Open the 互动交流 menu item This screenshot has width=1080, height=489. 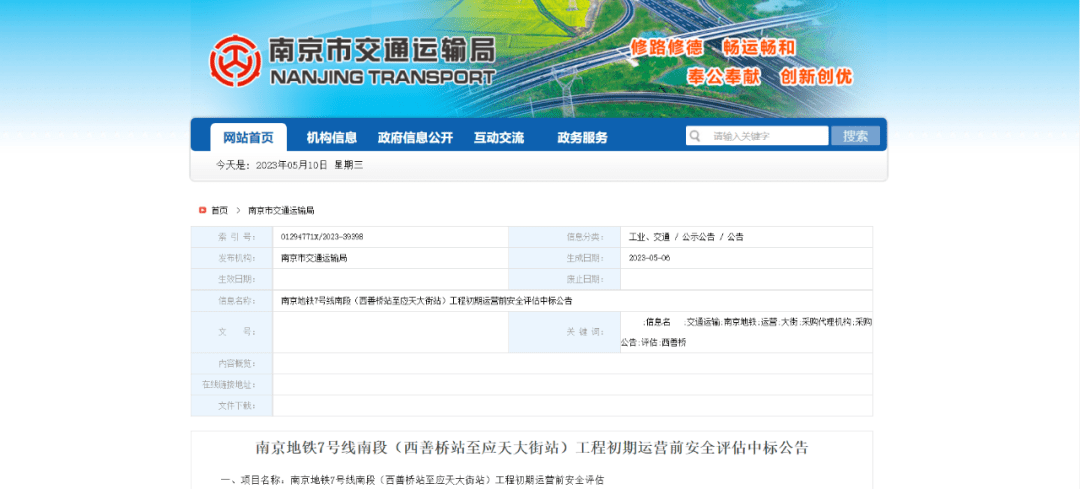pyautogui.click(x=499, y=138)
